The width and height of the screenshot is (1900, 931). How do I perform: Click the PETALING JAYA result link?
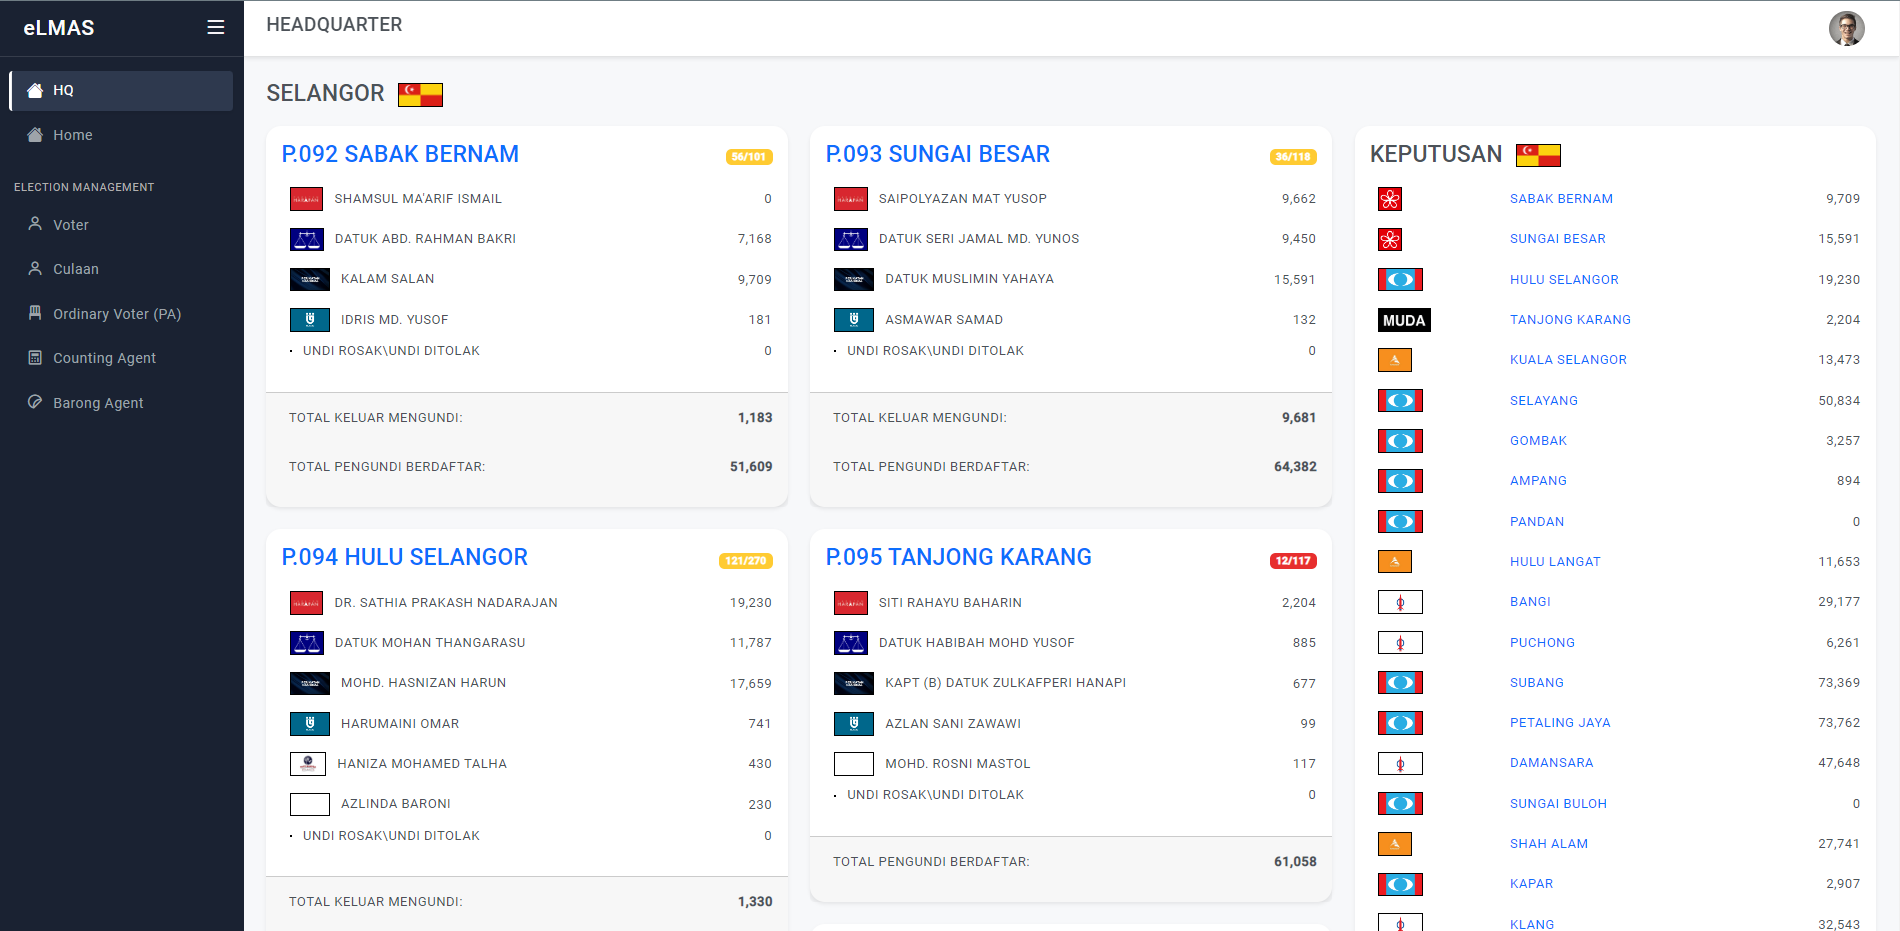(1560, 723)
